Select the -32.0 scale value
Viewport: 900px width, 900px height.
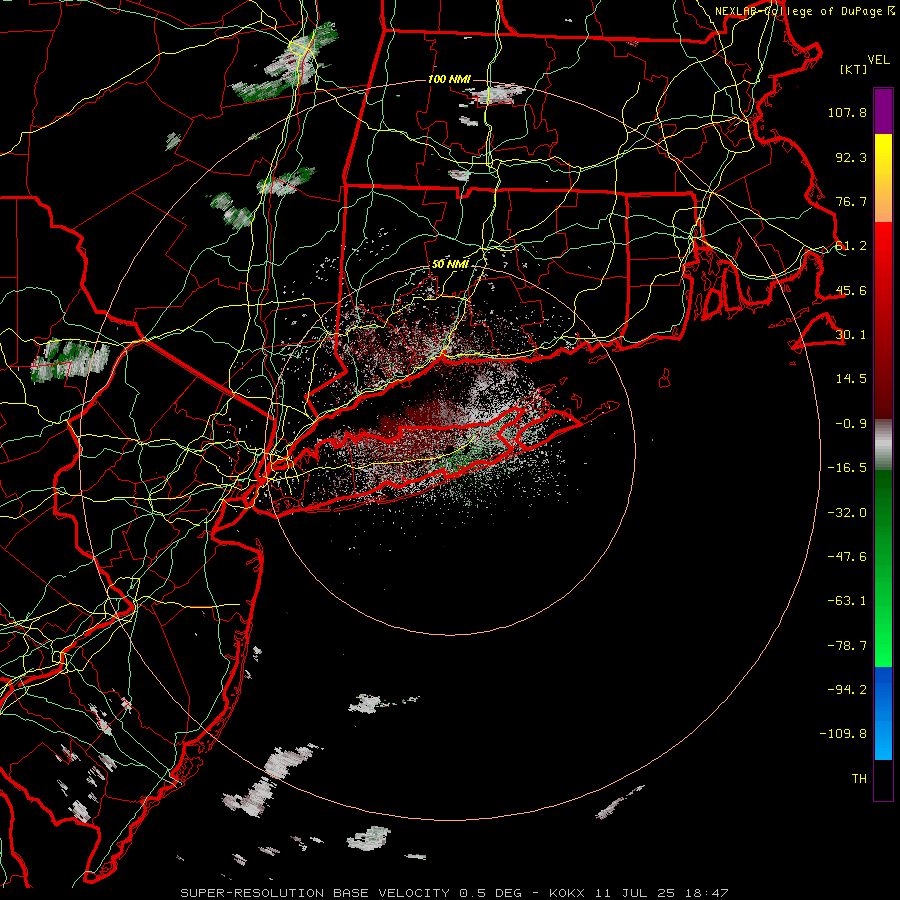coord(847,513)
